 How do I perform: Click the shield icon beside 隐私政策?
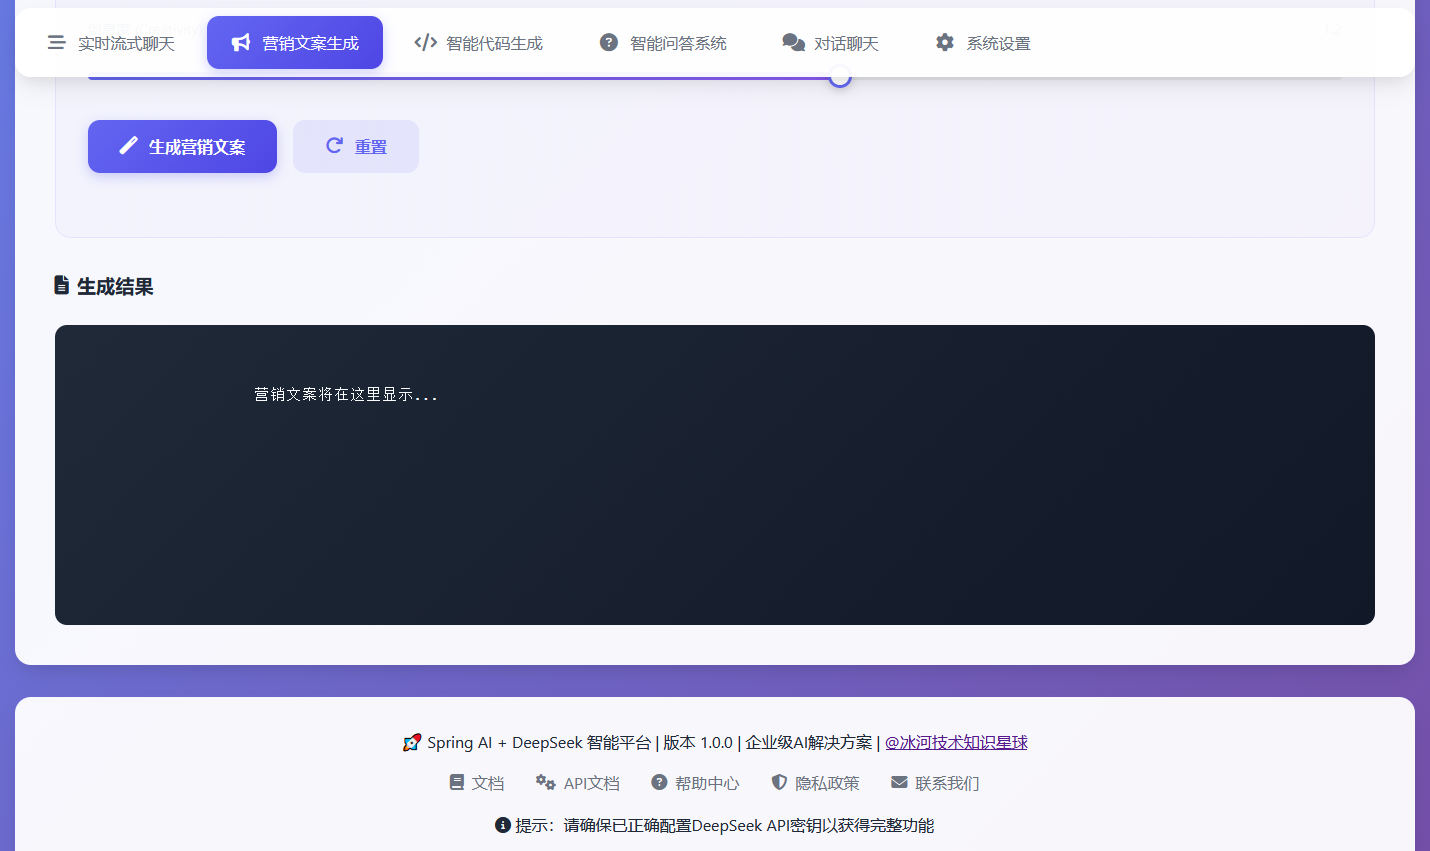point(779,782)
